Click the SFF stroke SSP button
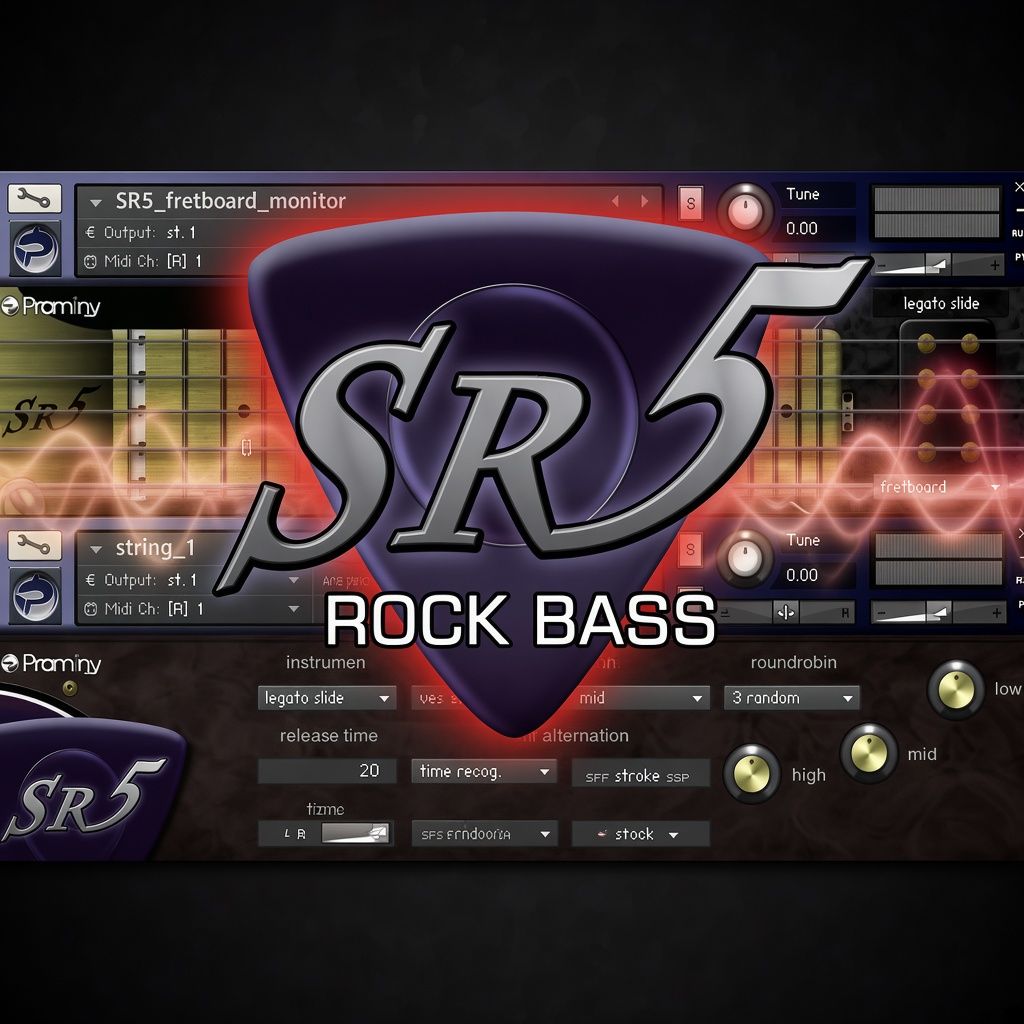The height and width of the screenshot is (1024, 1024). 640,775
